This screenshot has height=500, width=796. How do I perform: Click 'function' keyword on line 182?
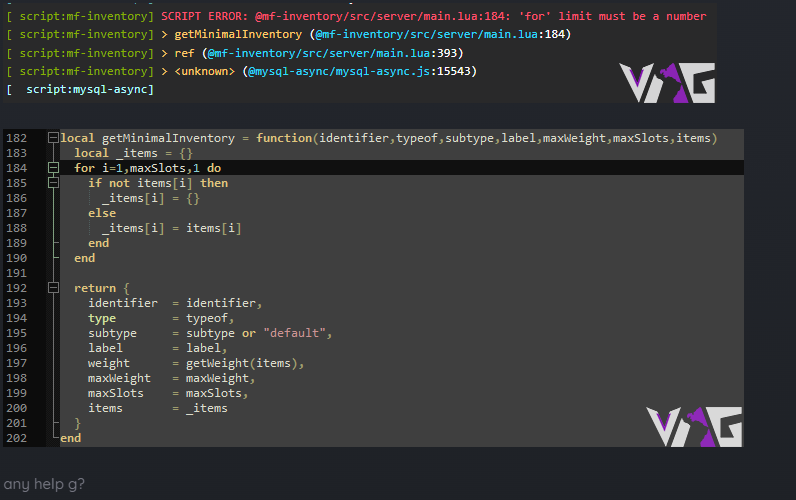tap(284, 138)
